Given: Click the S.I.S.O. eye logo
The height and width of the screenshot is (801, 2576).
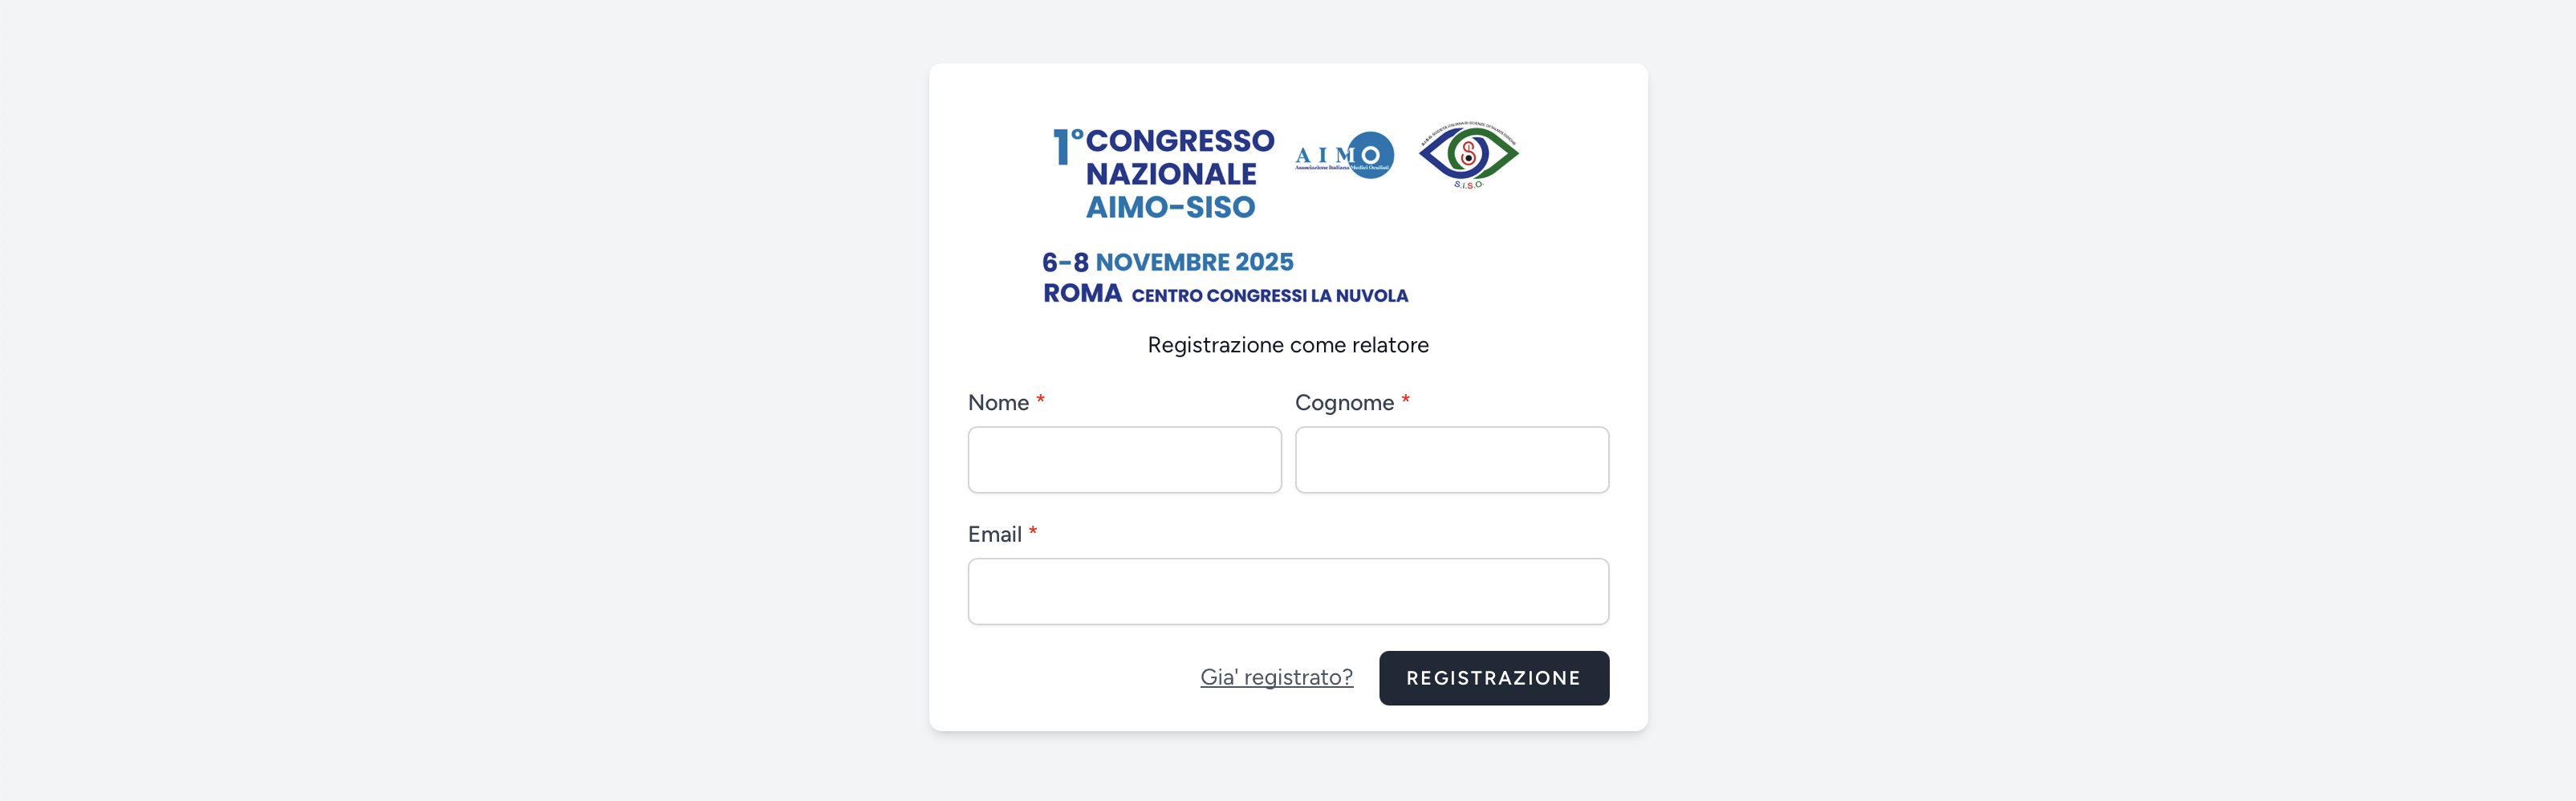Looking at the screenshot, I should (1468, 155).
